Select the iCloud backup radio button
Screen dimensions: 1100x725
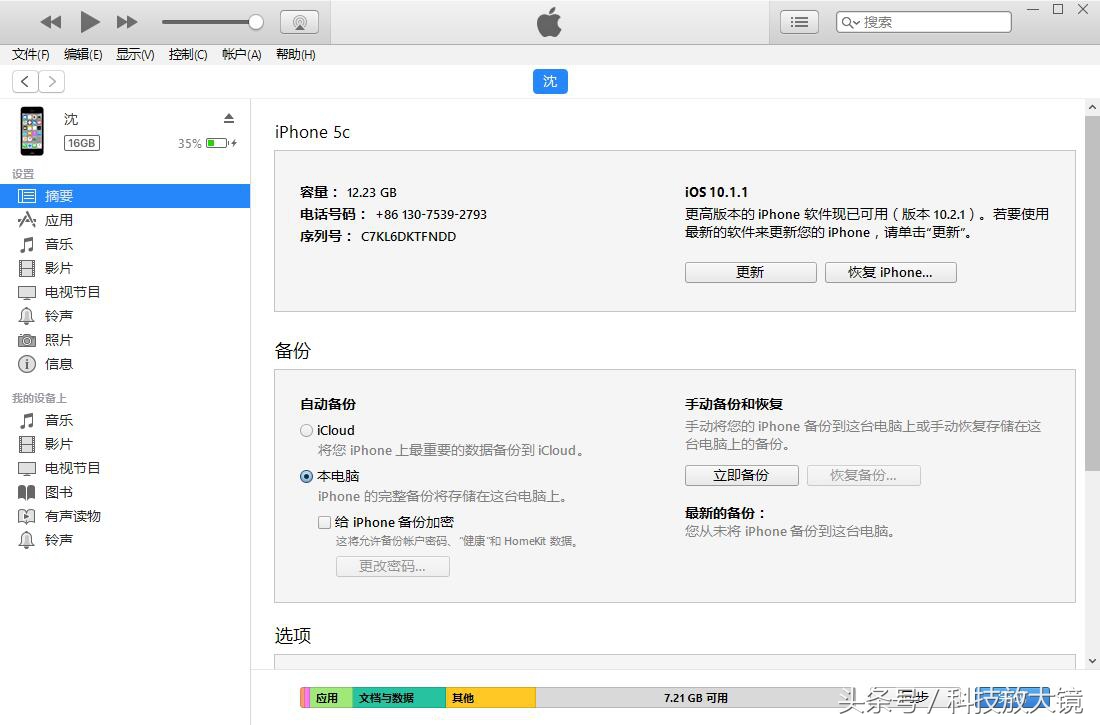[306, 430]
